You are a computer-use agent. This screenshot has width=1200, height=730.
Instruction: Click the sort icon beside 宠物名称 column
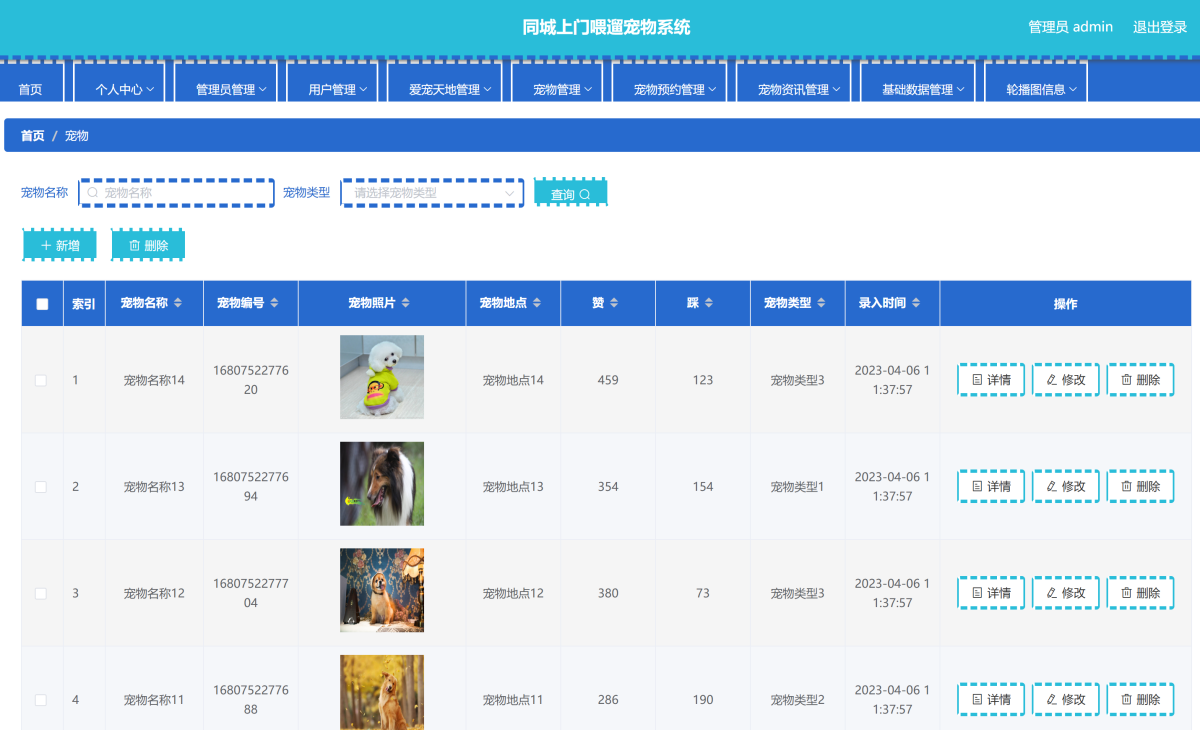tap(178, 303)
